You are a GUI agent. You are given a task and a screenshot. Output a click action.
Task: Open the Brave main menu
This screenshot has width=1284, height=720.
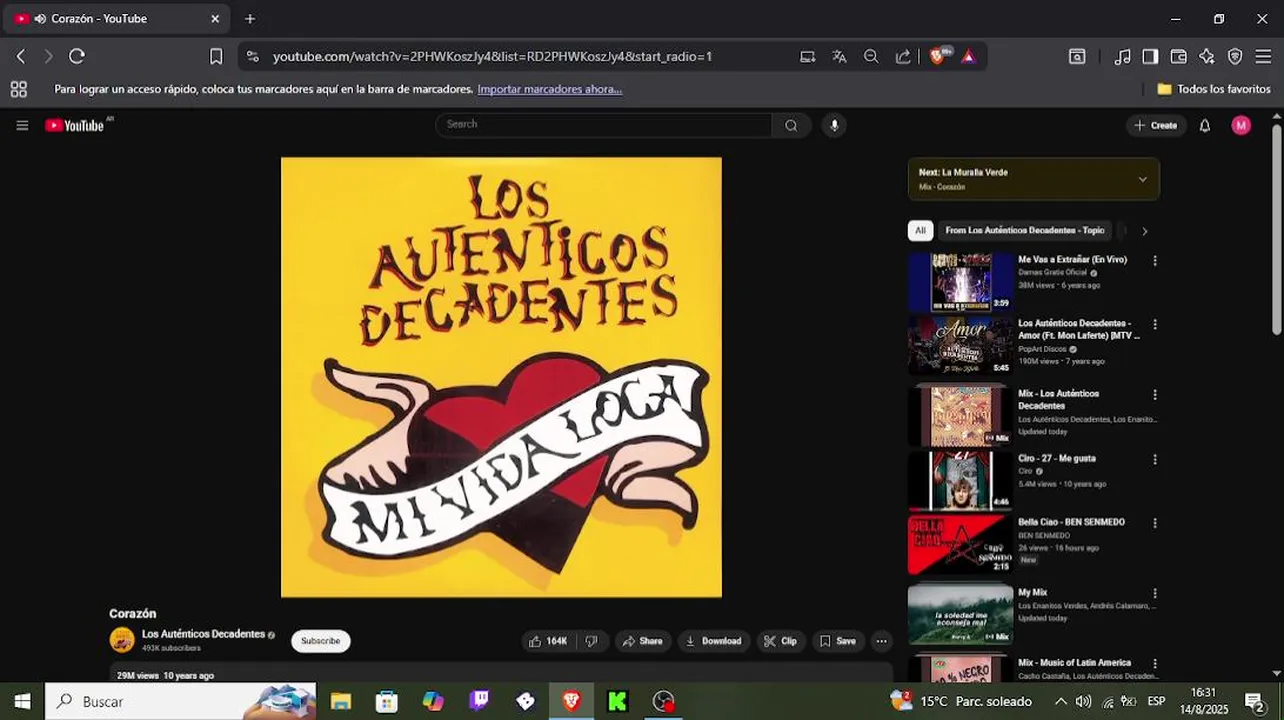pos(1263,57)
